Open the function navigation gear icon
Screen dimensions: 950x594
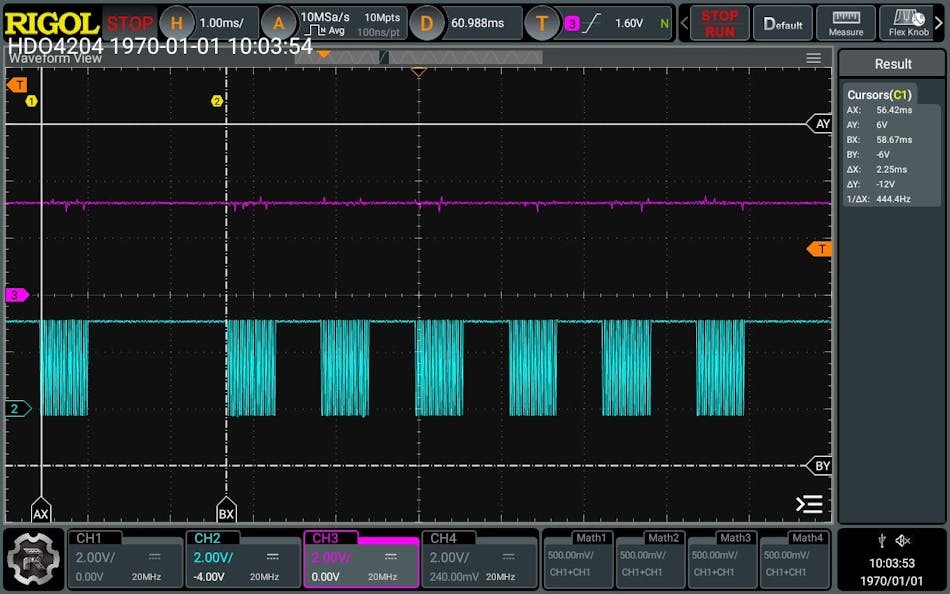click(x=33, y=560)
